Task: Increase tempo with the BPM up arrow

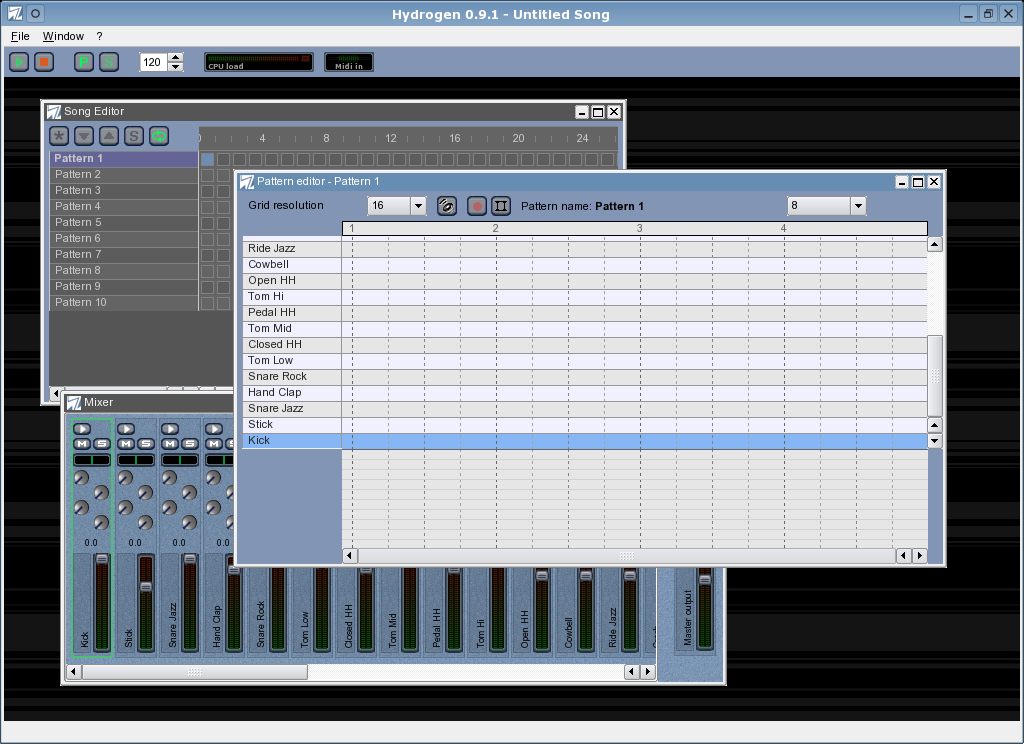Action: coord(176,57)
